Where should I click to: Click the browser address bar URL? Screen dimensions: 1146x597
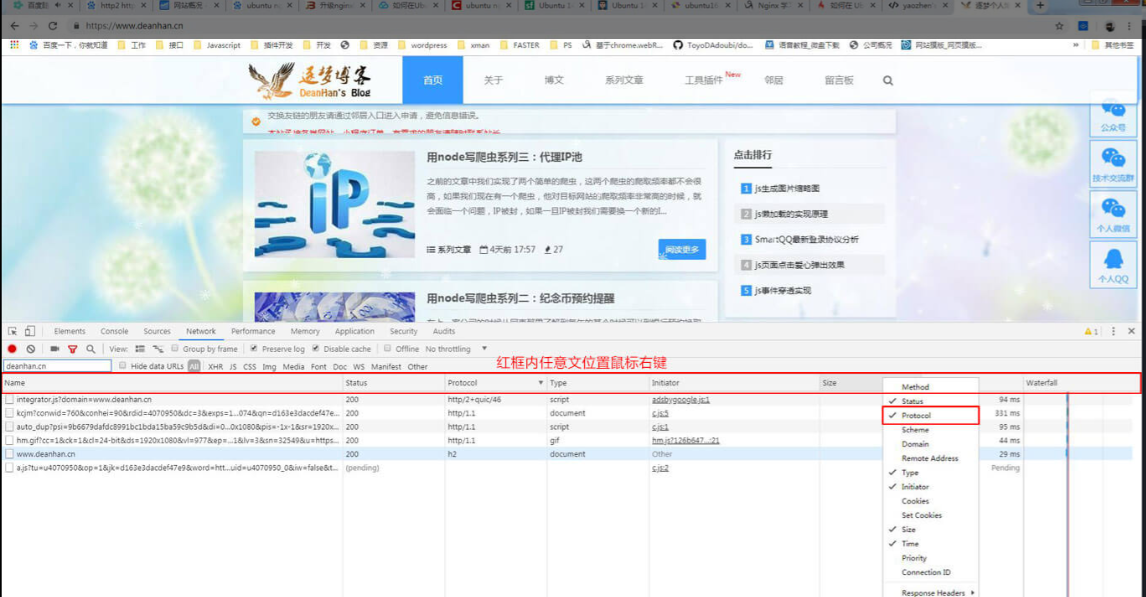coord(134,26)
